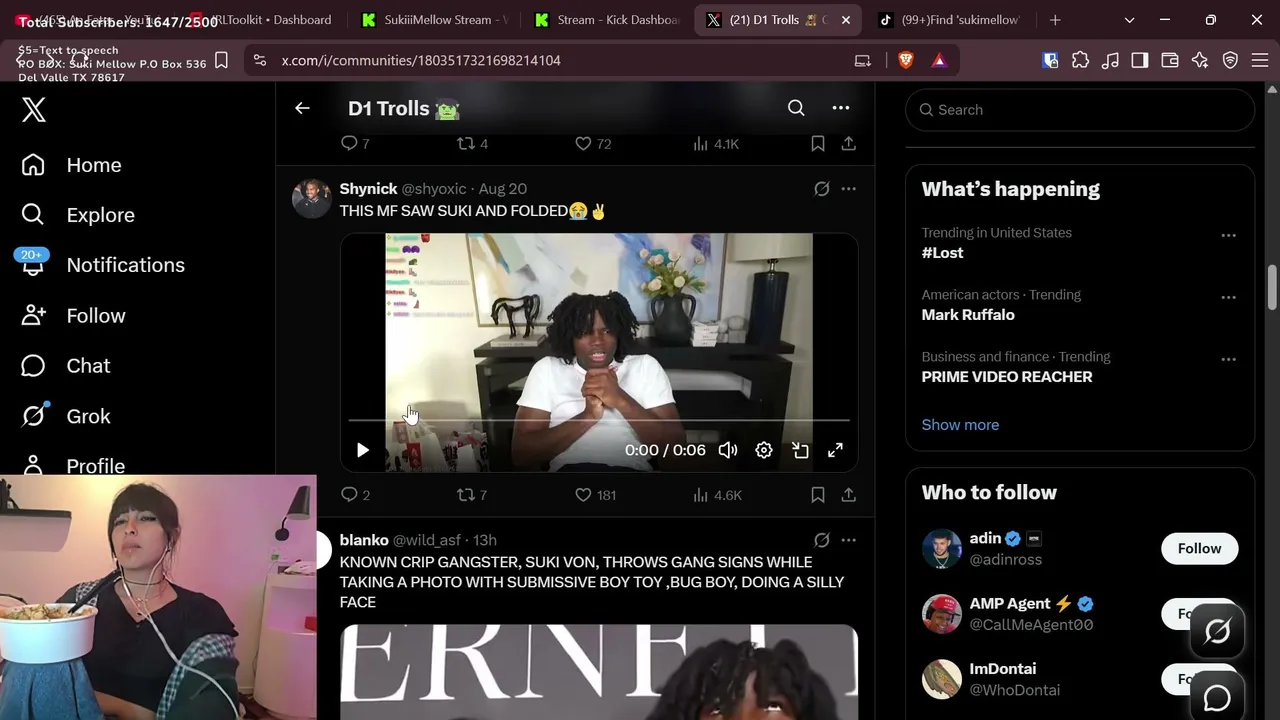Open Explore from the X sidebar

(77, 215)
